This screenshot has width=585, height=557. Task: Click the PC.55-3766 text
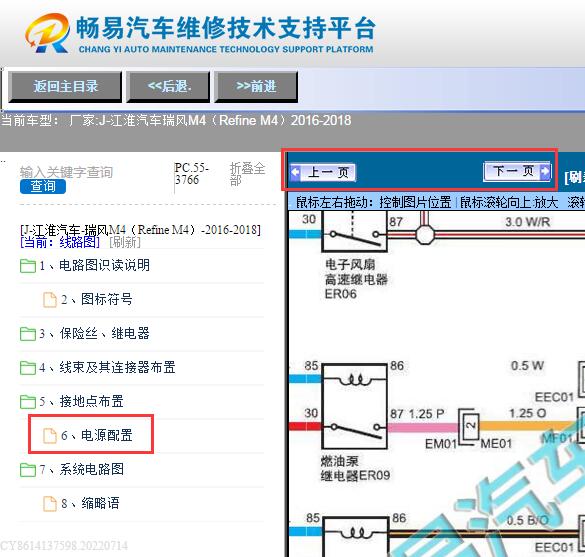click(x=191, y=173)
